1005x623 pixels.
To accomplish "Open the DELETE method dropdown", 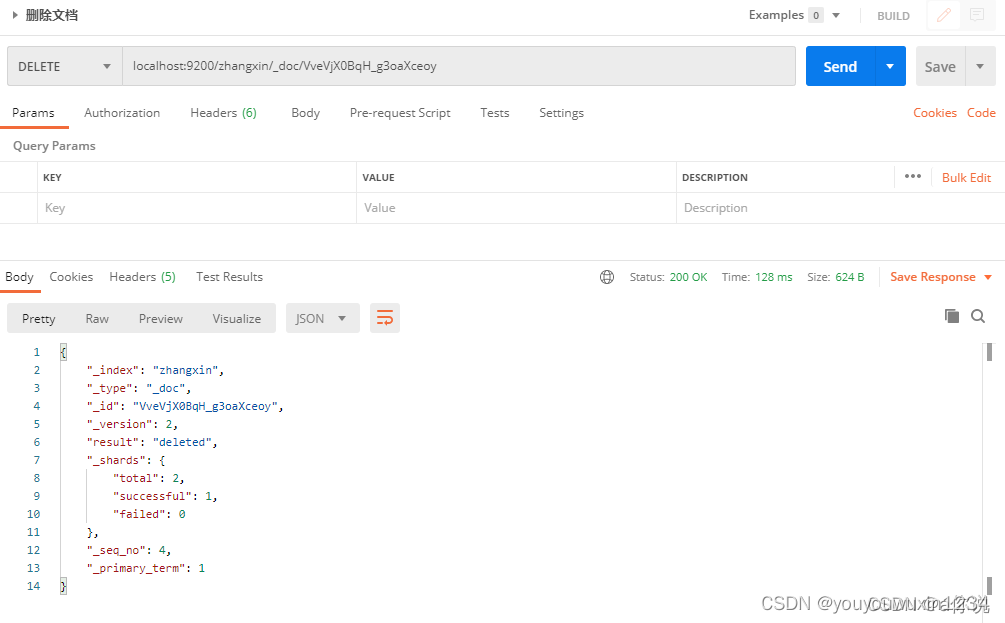I will [65, 66].
